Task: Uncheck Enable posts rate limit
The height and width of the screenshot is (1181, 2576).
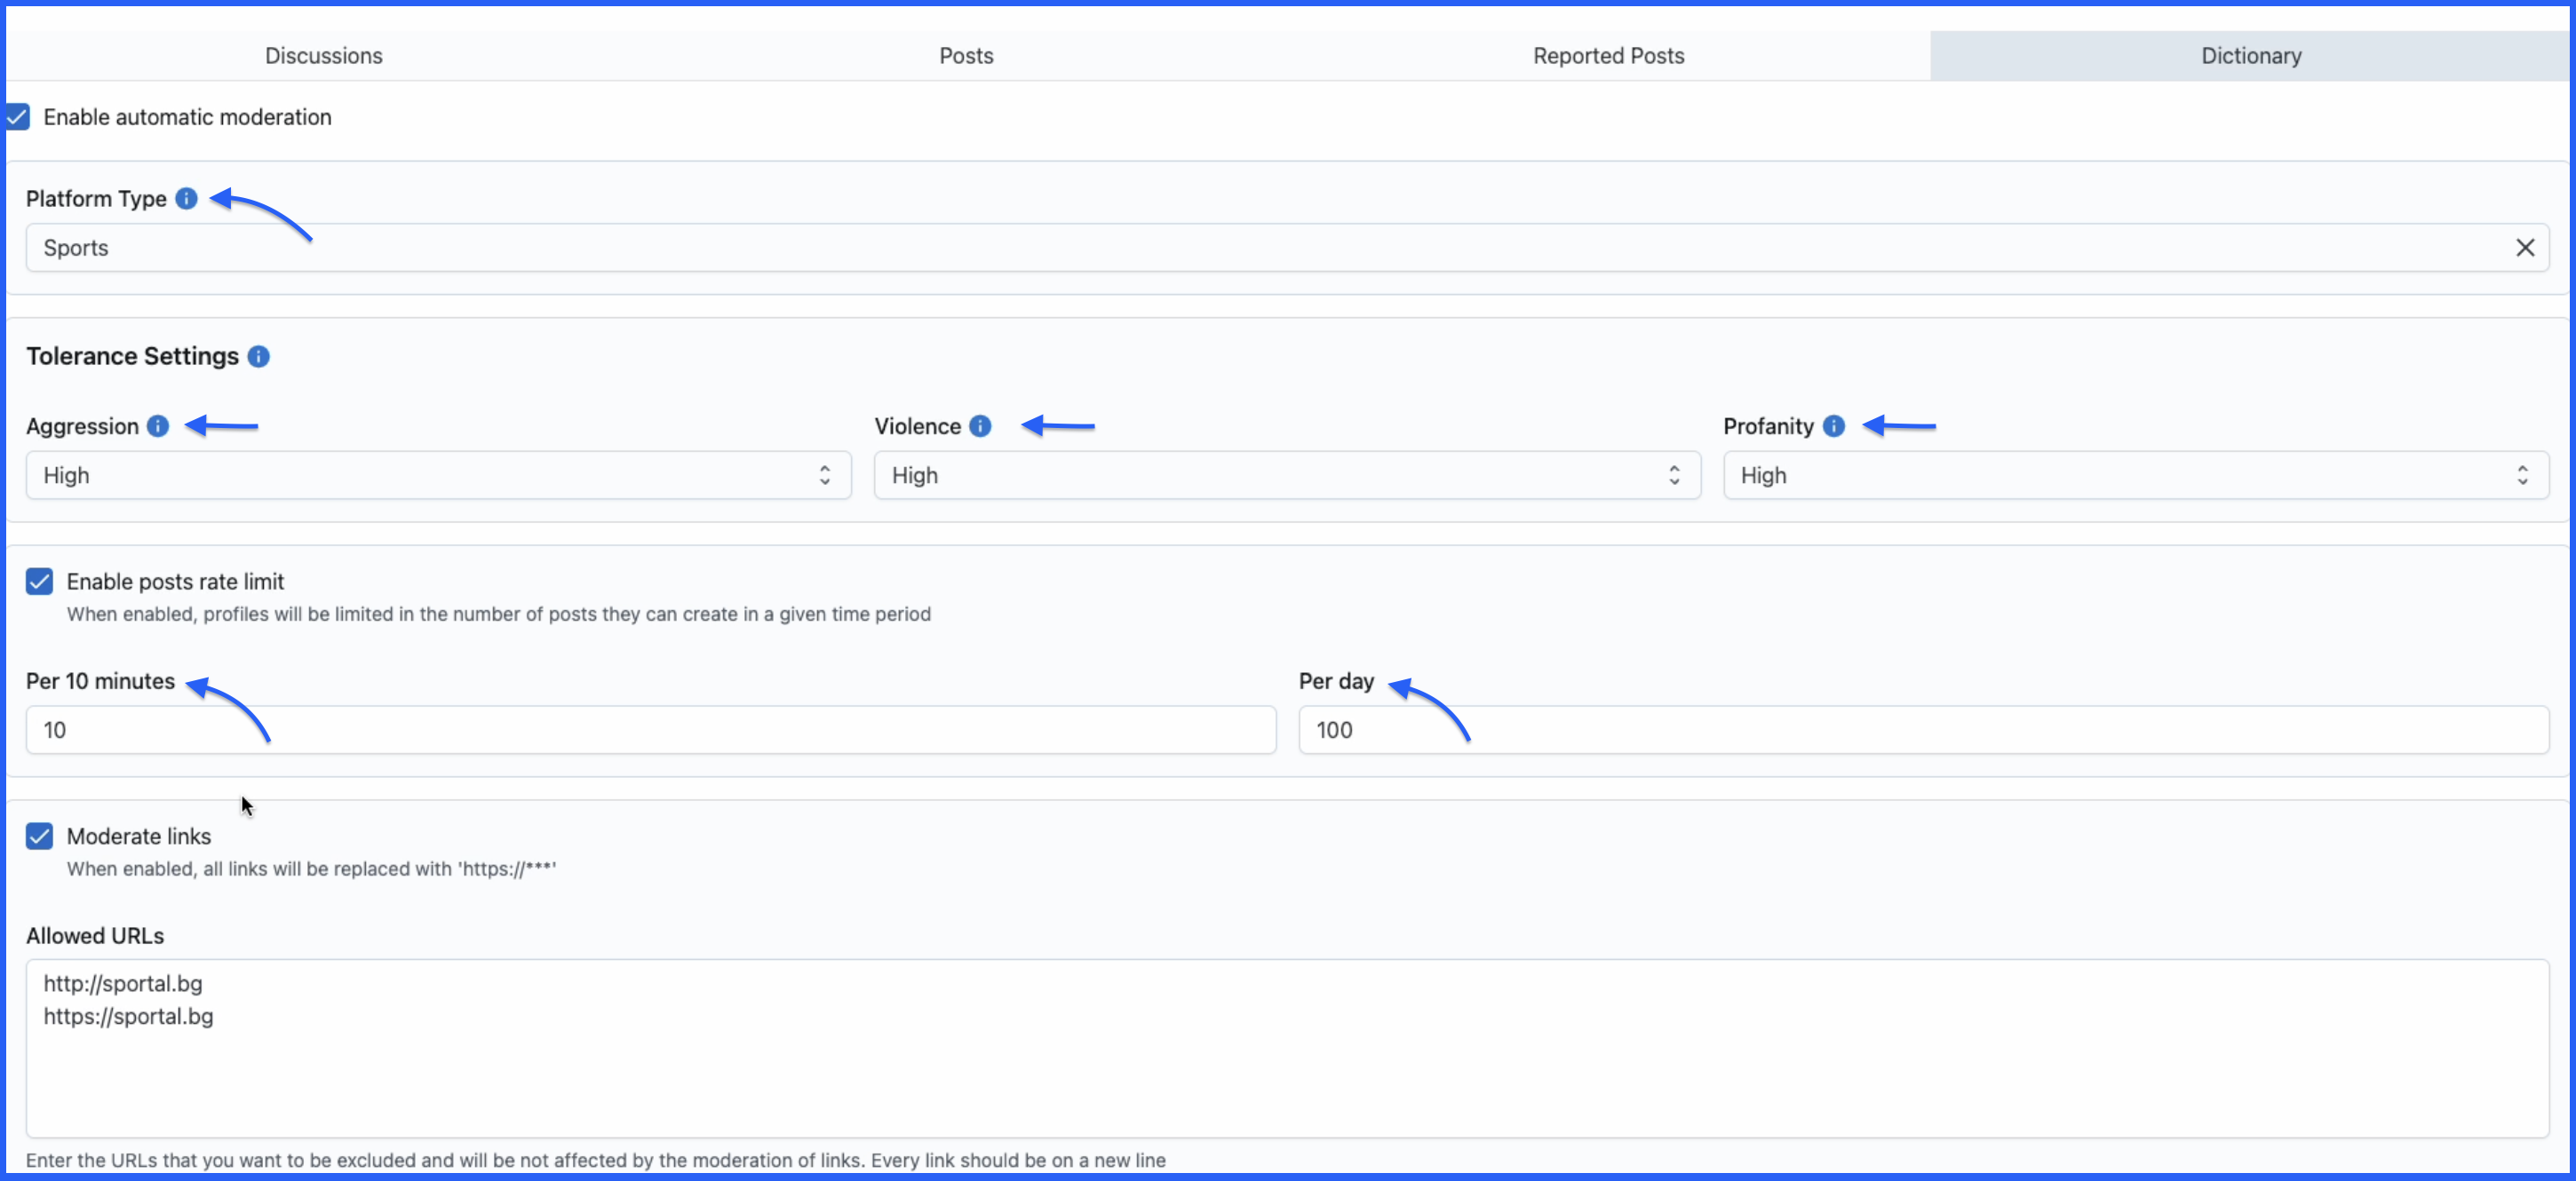Action: pos(40,581)
